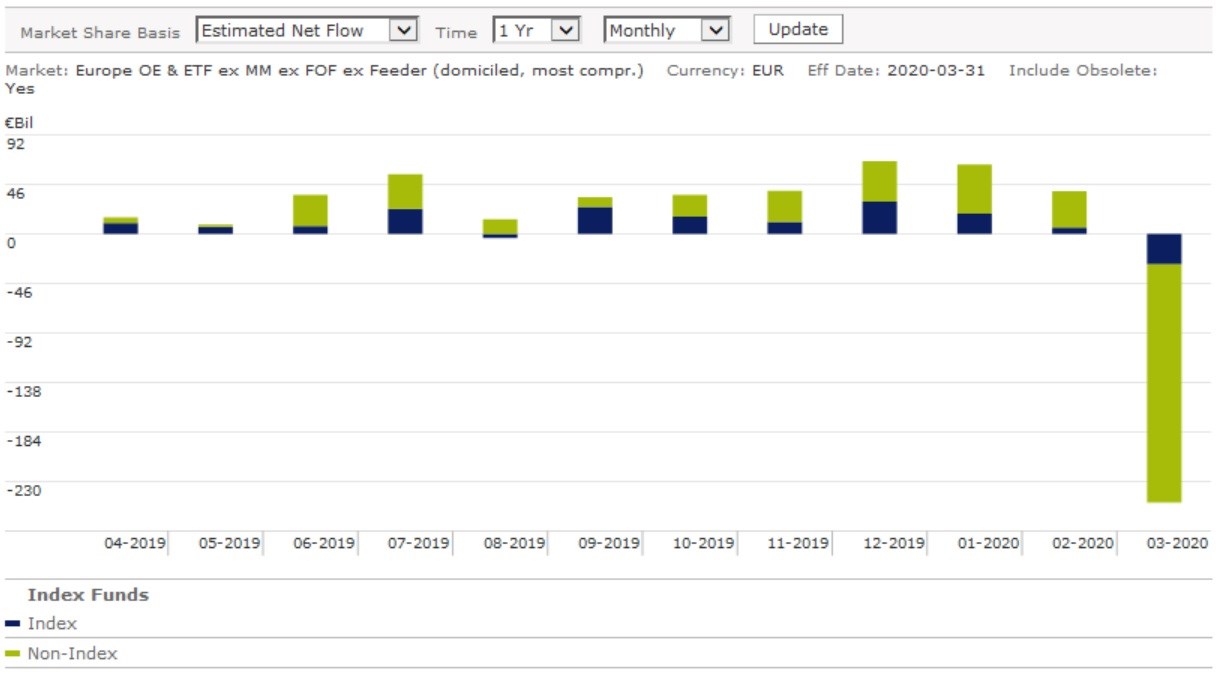
Task: Select the Index legend label
Action: (52, 624)
